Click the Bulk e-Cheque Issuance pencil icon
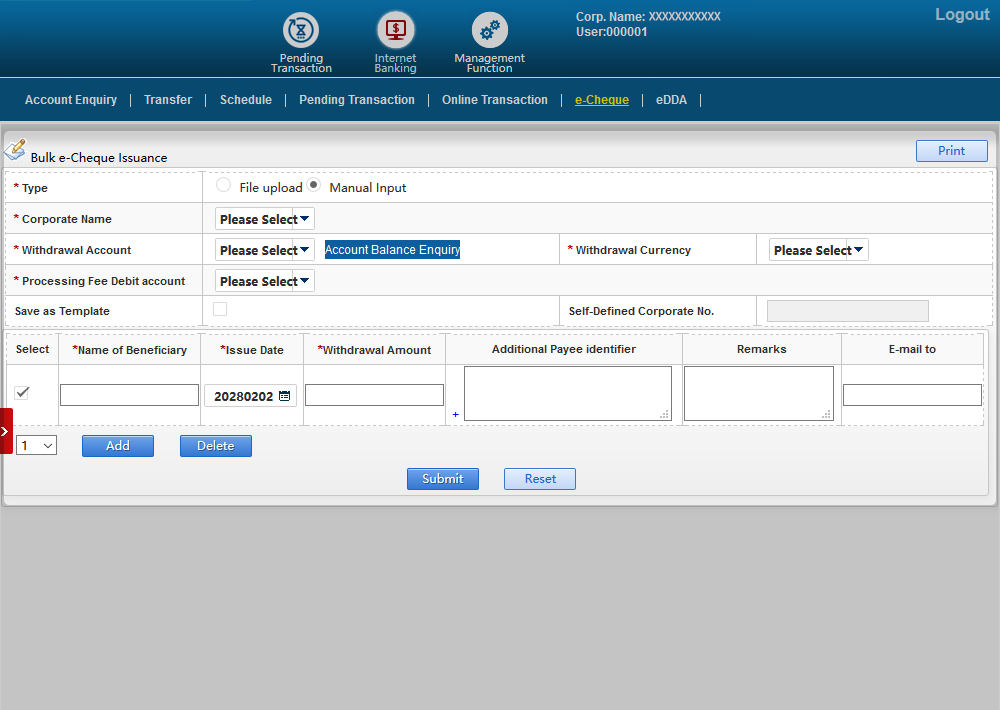 point(15,150)
